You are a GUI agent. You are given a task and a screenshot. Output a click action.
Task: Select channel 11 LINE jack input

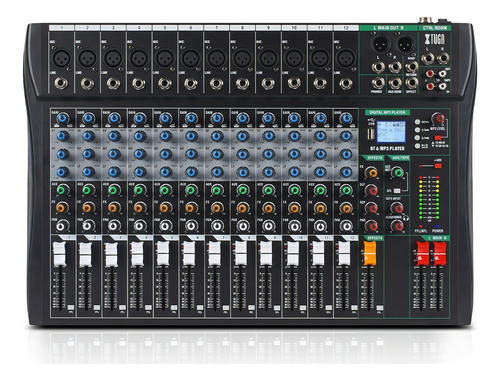pos(320,83)
